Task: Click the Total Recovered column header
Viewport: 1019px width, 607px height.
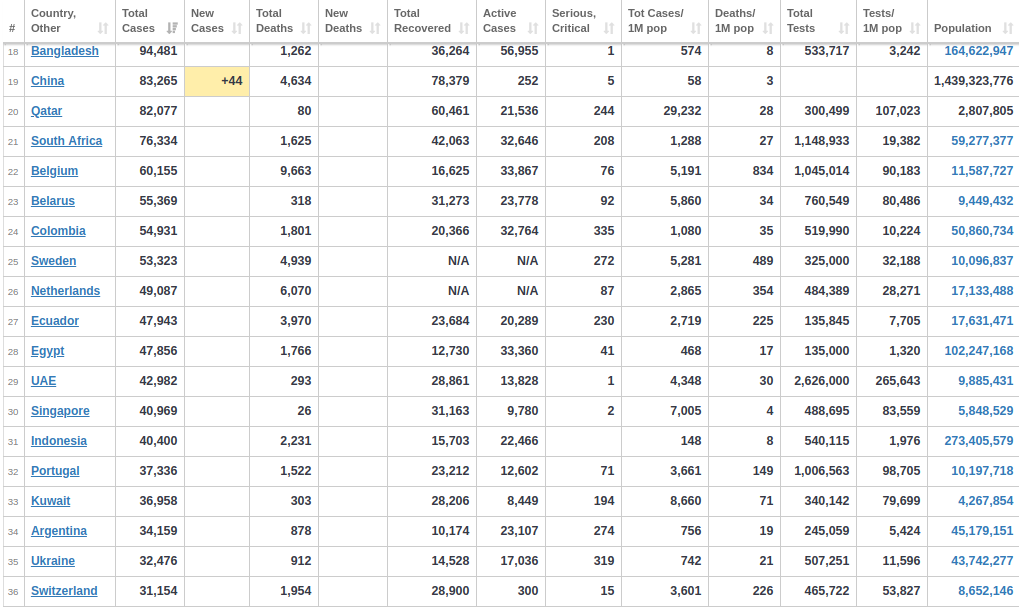Action: (x=432, y=21)
